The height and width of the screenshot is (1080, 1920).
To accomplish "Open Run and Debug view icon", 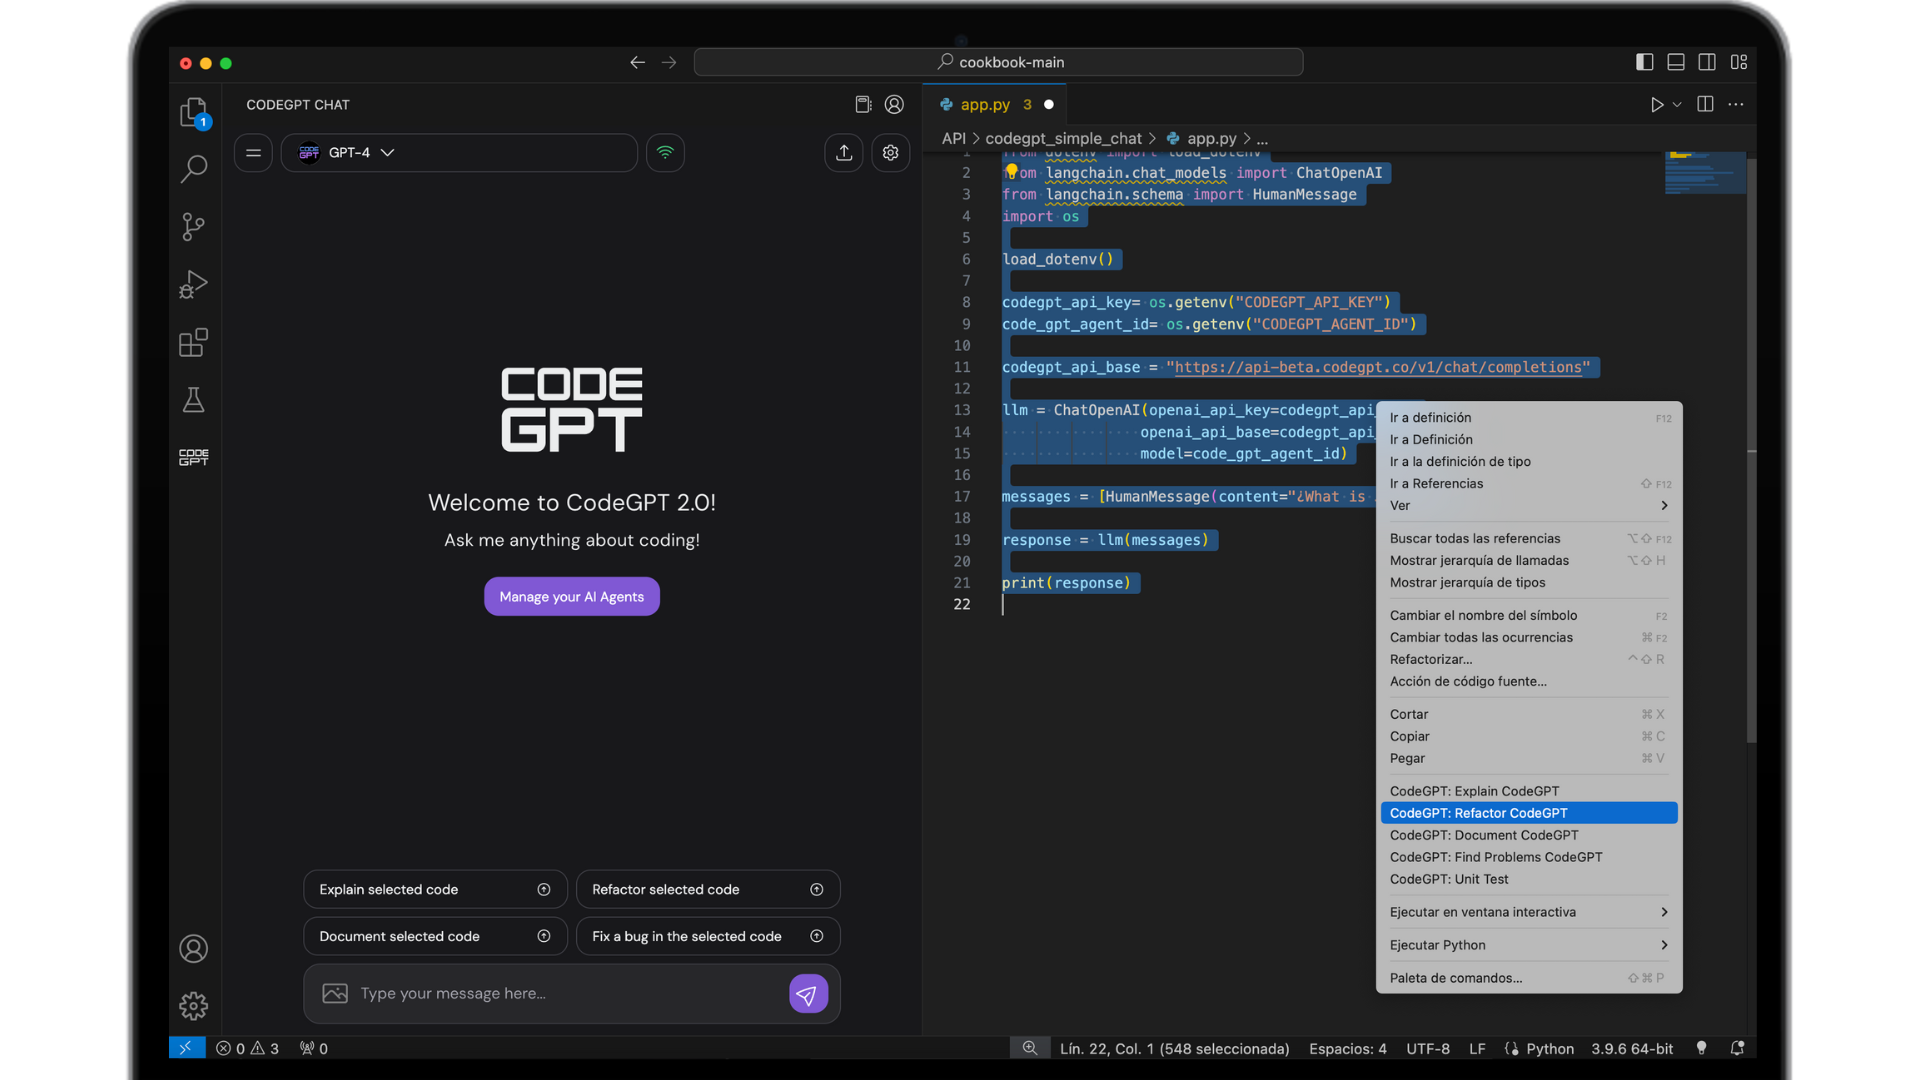I will pyautogui.click(x=193, y=285).
